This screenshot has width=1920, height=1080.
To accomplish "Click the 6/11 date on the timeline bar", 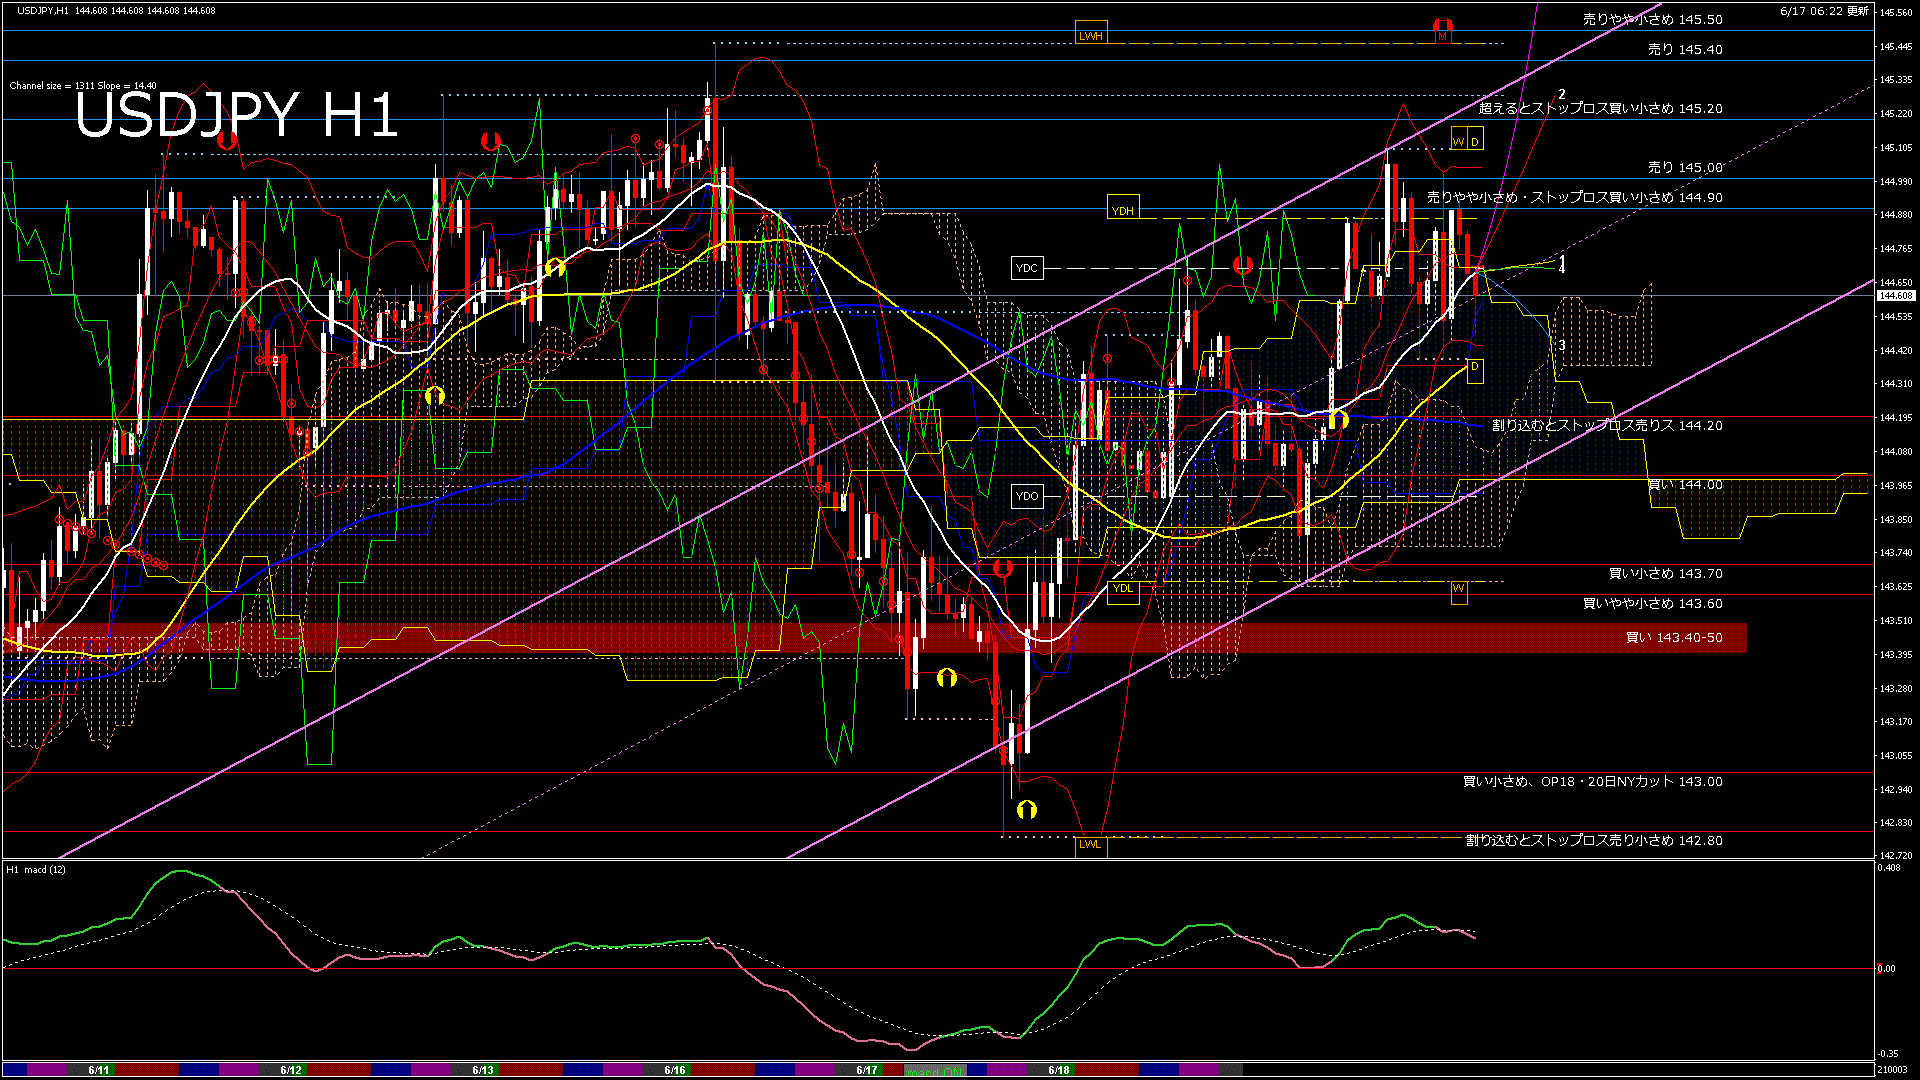I will point(99,1070).
